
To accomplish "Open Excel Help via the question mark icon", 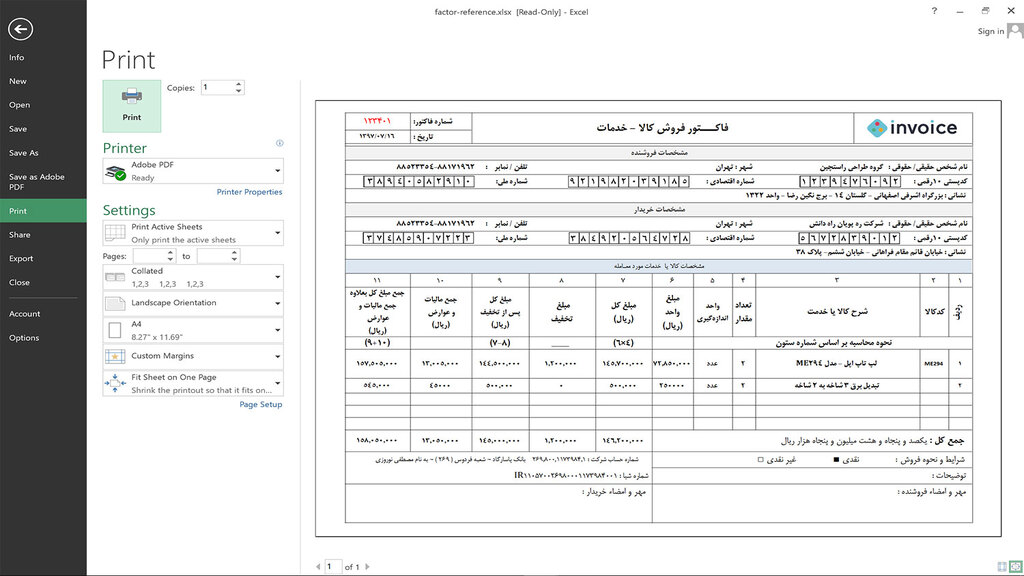I will 933,11.
